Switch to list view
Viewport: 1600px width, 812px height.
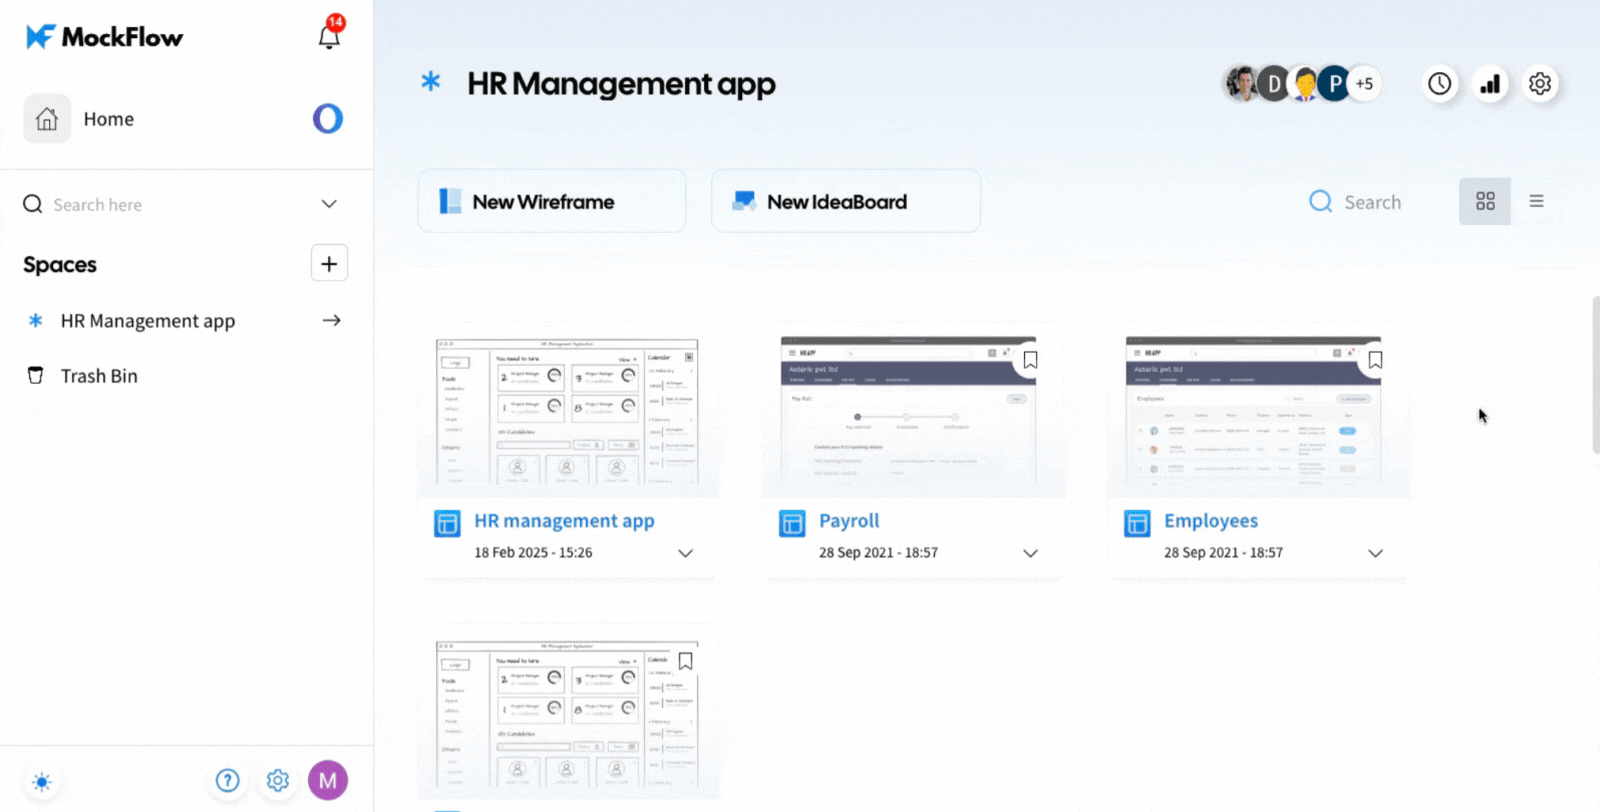click(1536, 202)
